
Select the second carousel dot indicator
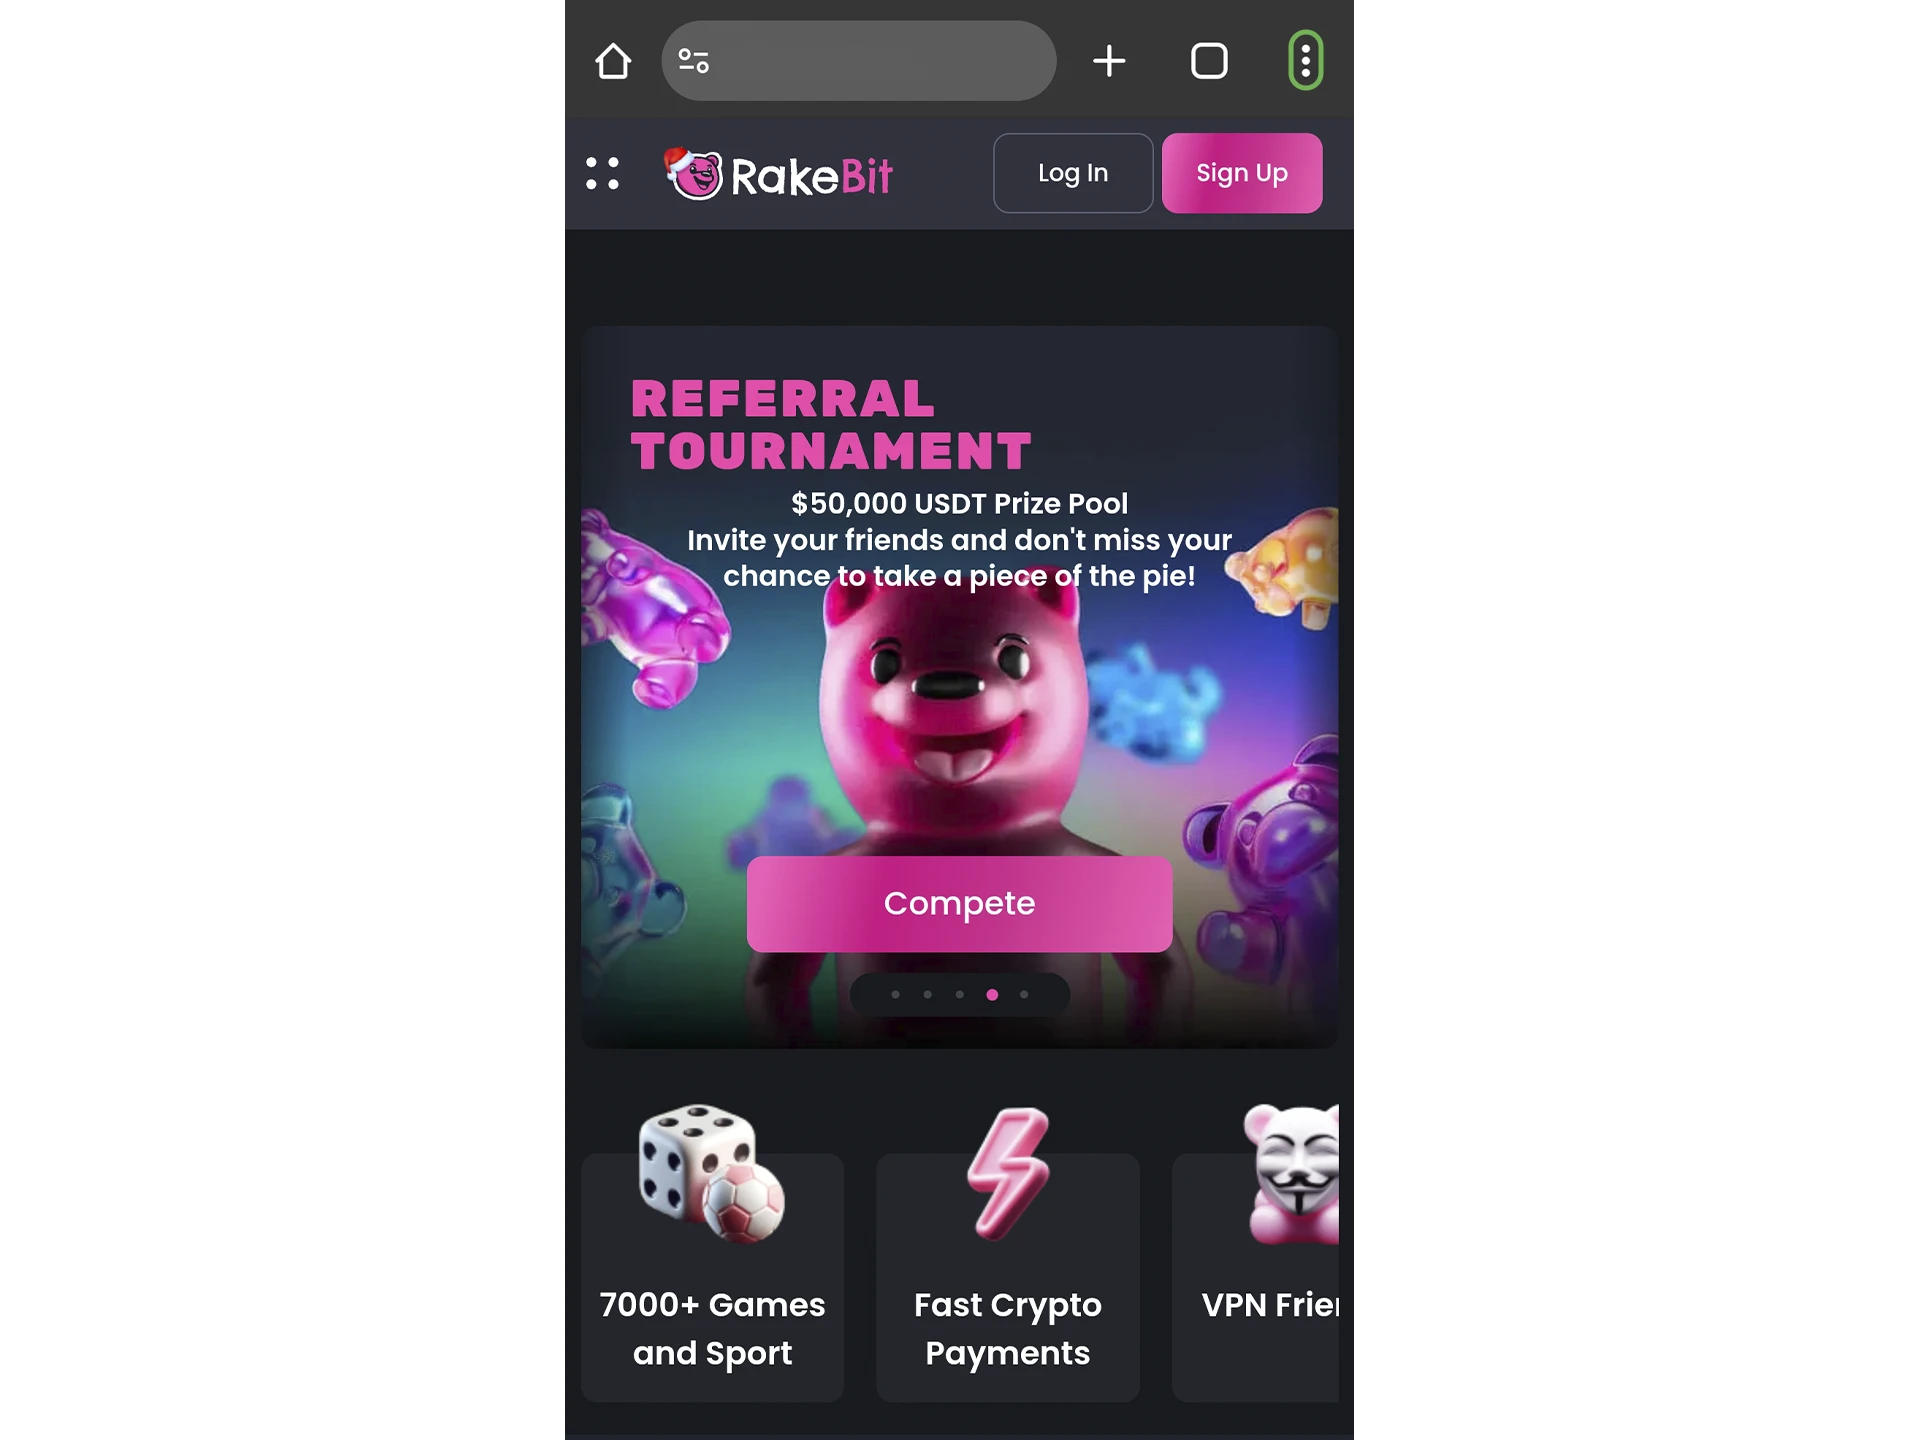click(924, 995)
